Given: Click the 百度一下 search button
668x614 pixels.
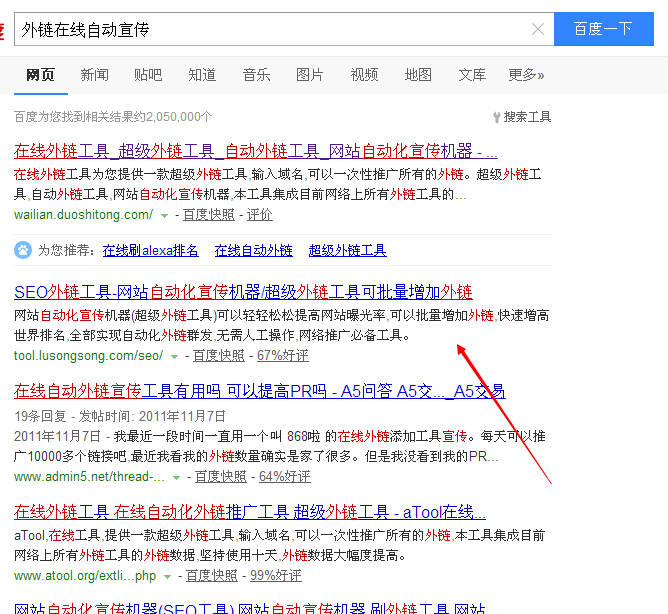Looking at the screenshot, I should [x=604, y=29].
